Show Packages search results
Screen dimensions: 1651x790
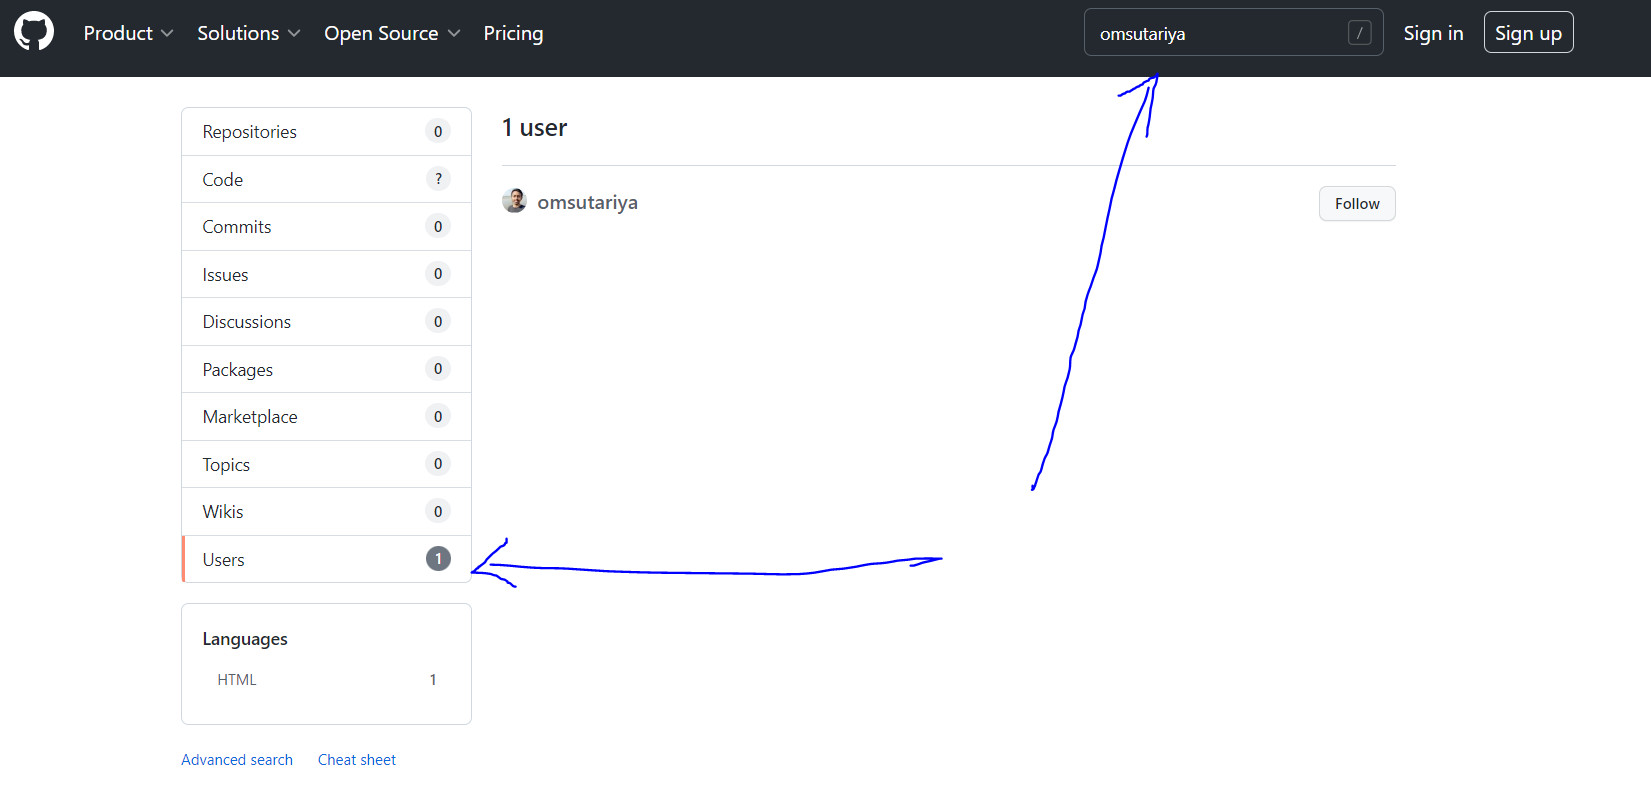click(326, 369)
